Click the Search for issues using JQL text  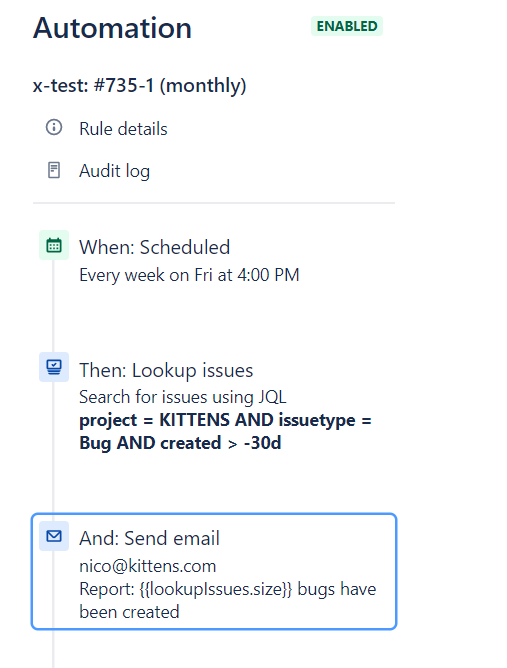pyautogui.click(x=183, y=397)
